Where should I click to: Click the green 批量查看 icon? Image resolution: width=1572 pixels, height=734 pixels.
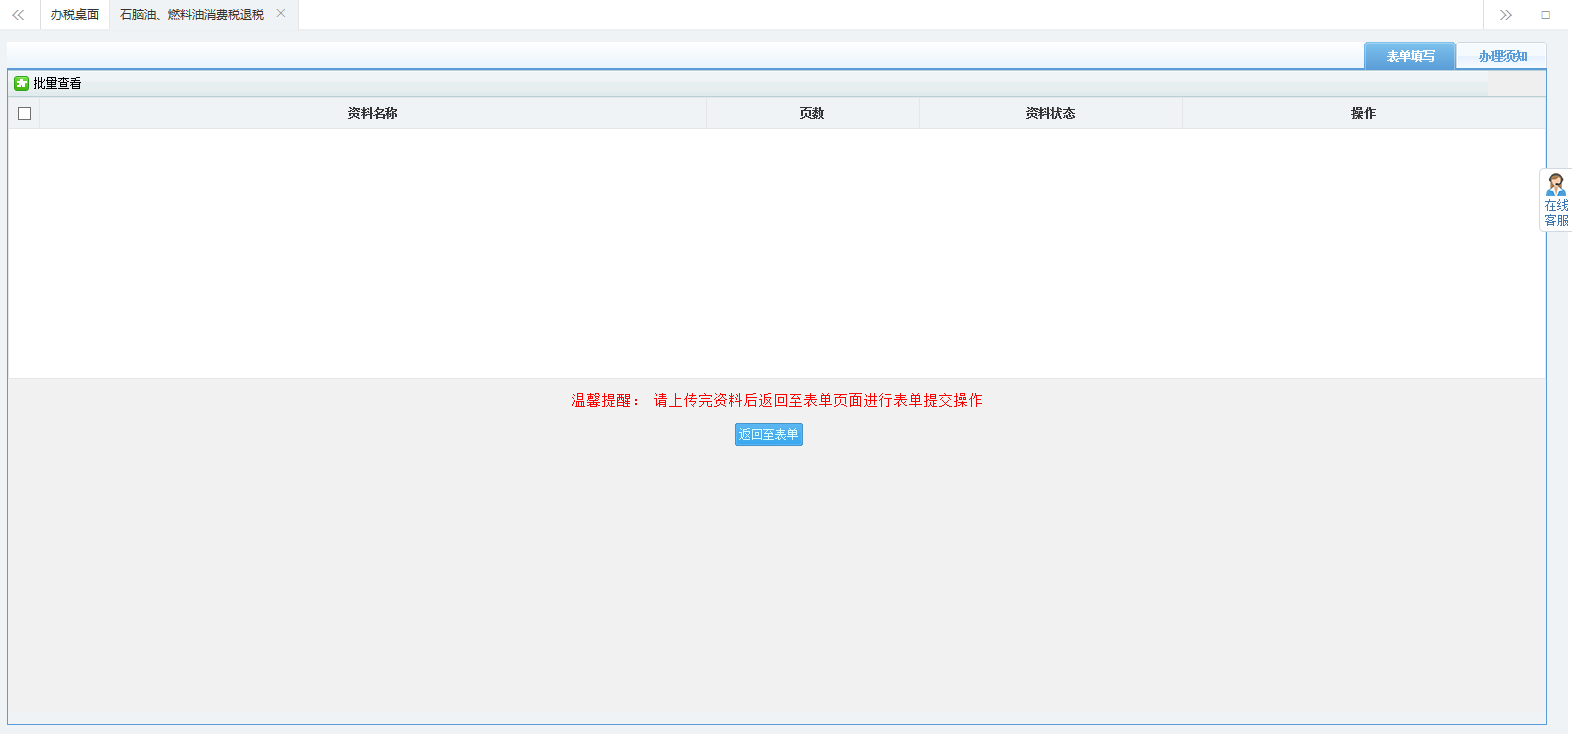(21, 83)
